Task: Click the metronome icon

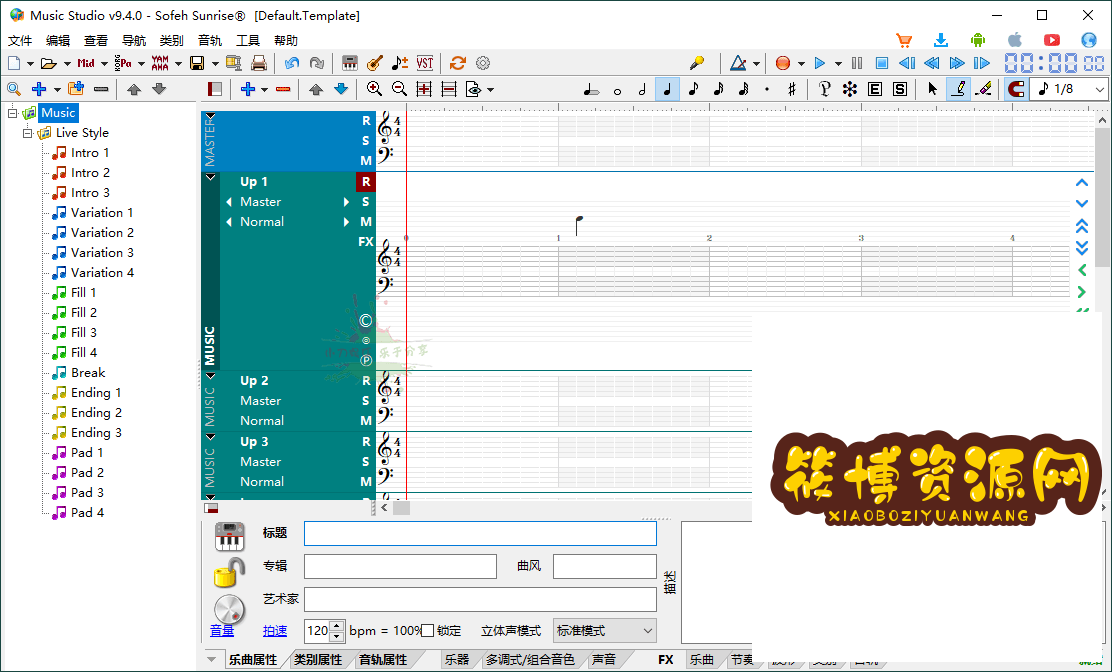Action: tap(738, 63)
